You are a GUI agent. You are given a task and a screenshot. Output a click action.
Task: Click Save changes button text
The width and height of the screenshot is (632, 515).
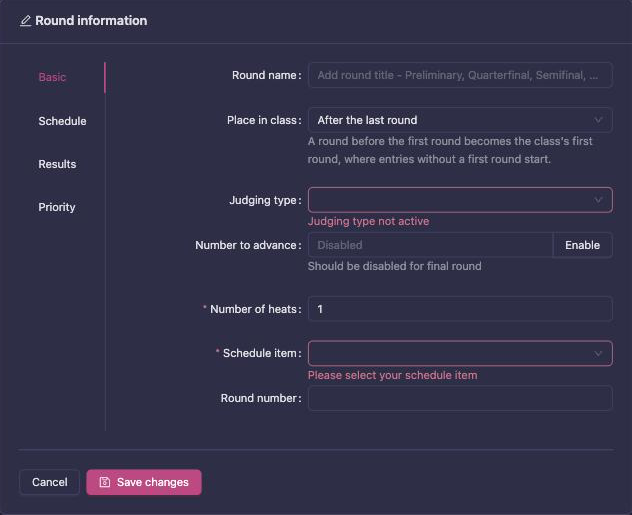tap(153, 482)
